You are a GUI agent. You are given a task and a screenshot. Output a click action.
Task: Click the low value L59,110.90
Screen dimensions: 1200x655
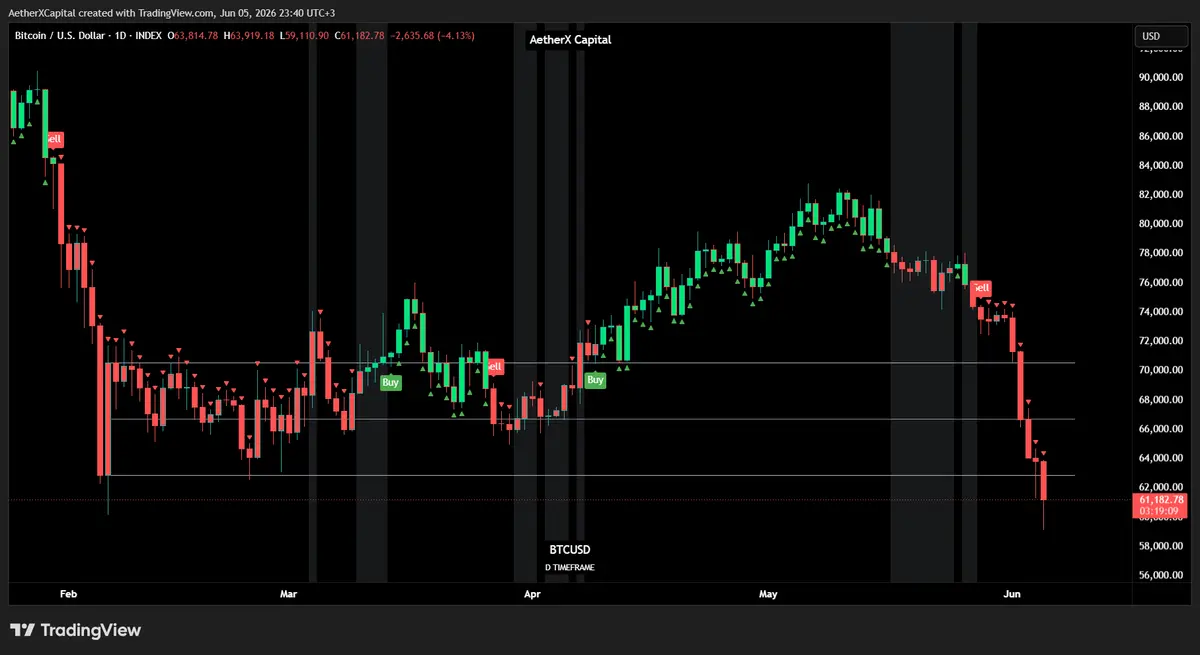[x=306, y=36]
